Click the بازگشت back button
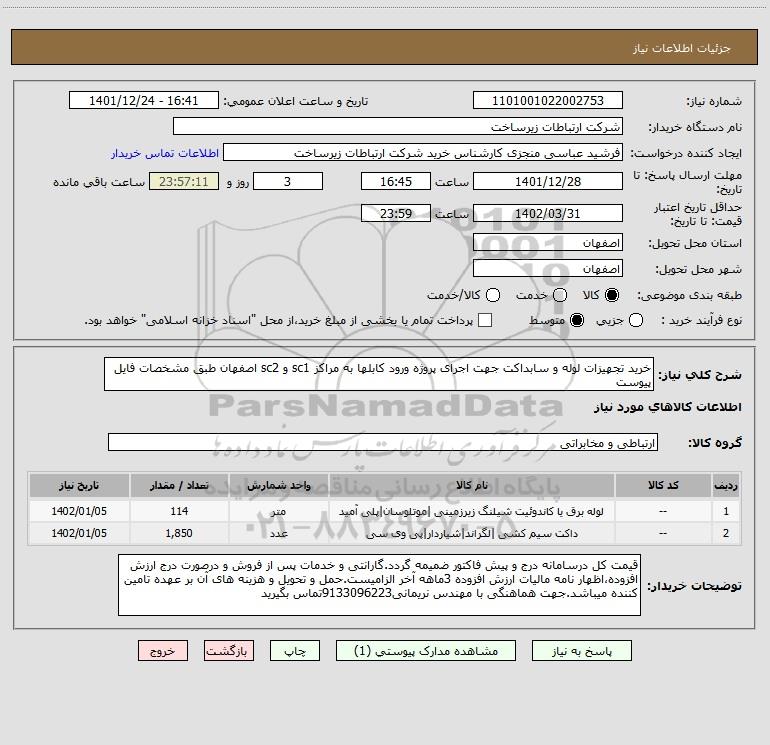770x745 pixels. click(x=229, y=651)
